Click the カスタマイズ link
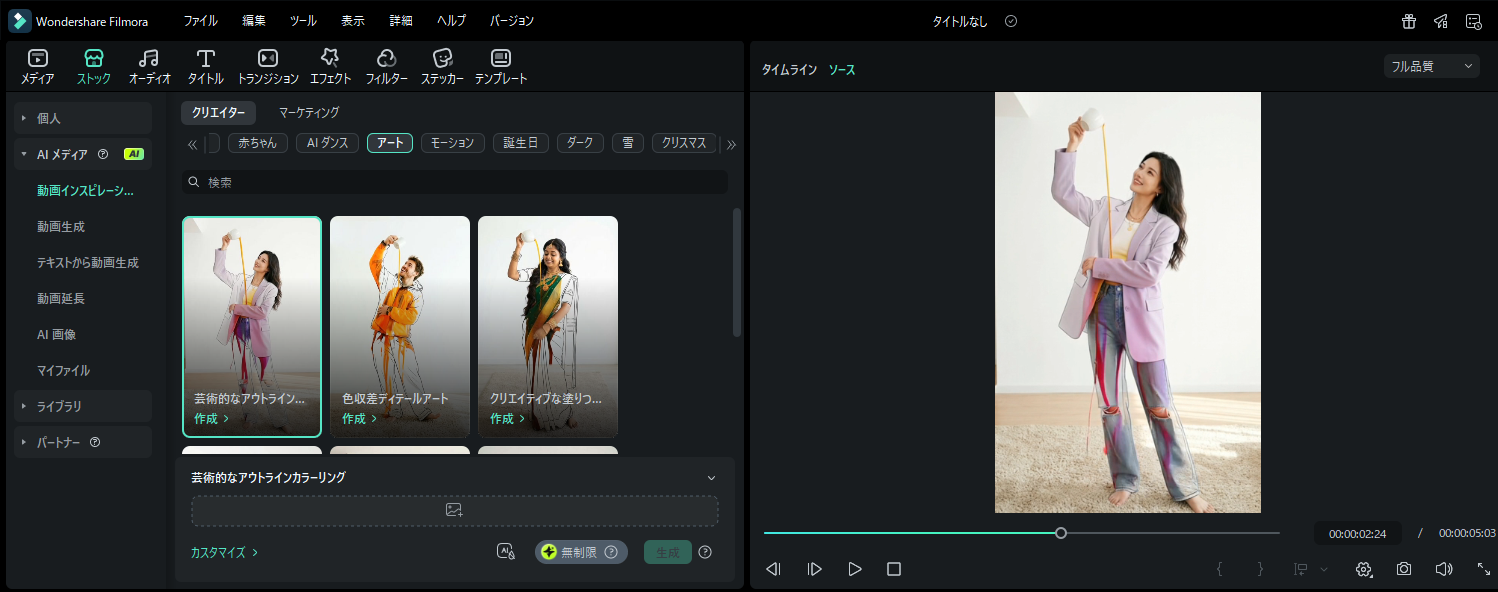1498x592 pixels. (x=224, y=552)
